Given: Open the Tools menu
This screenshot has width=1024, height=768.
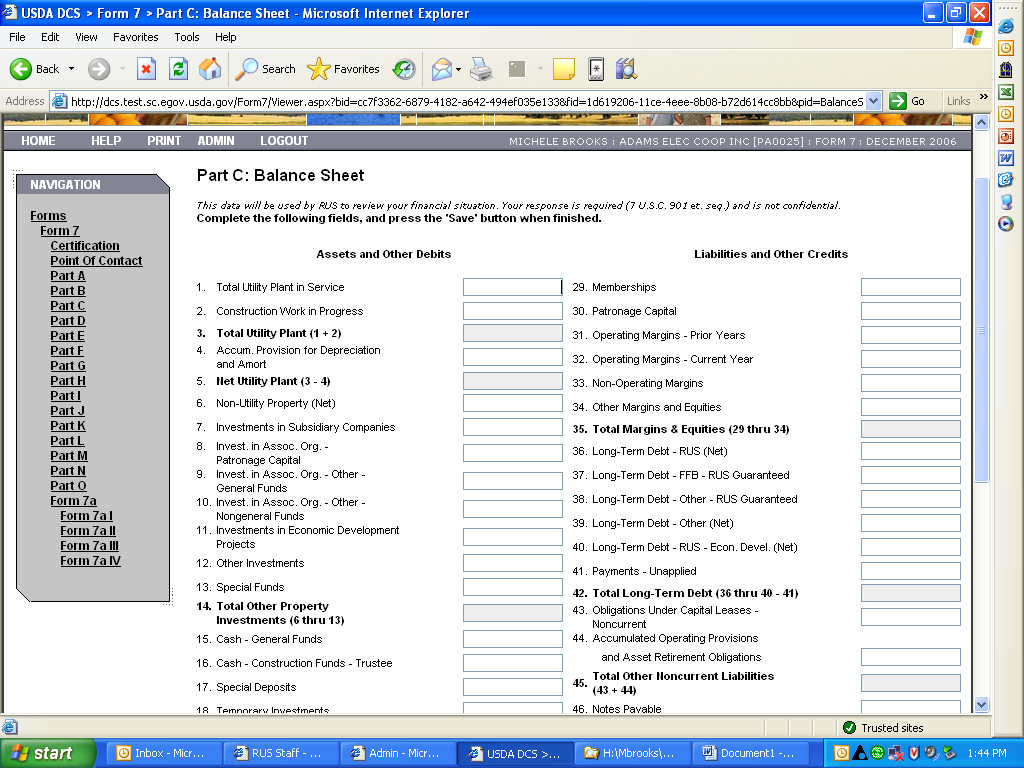Looking at the screenshot, I should click(x=187, y=37).
